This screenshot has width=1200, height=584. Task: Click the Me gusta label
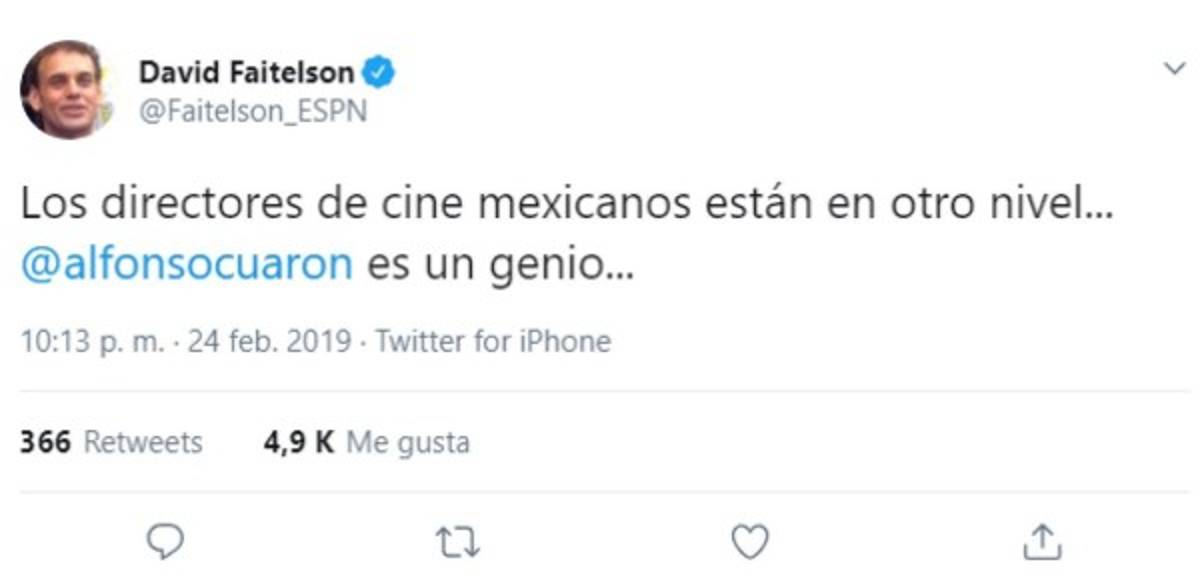click(x=407, y=440)
